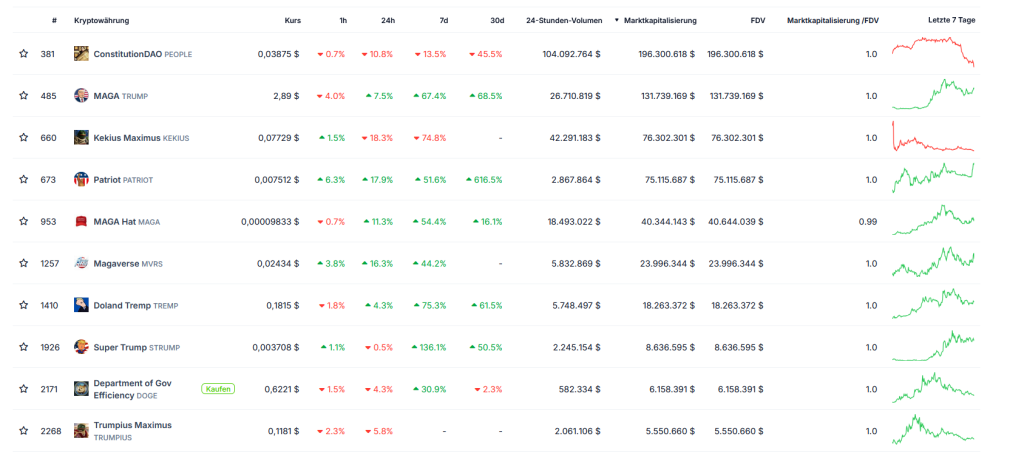
Task: Click Department of Gov Efficiency logo
Action: [x=81, y=389]
